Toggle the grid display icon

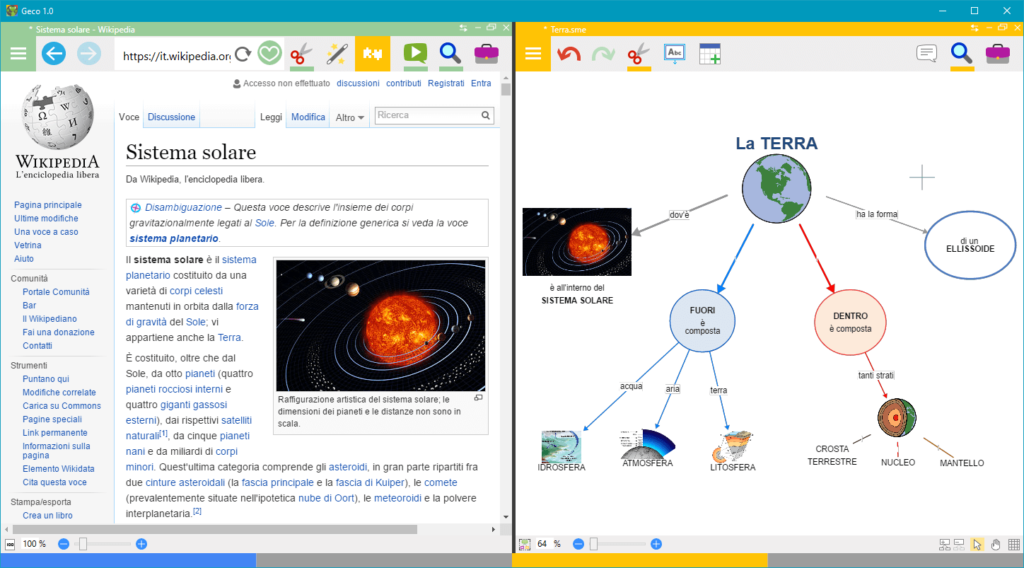coord(1014,544)
